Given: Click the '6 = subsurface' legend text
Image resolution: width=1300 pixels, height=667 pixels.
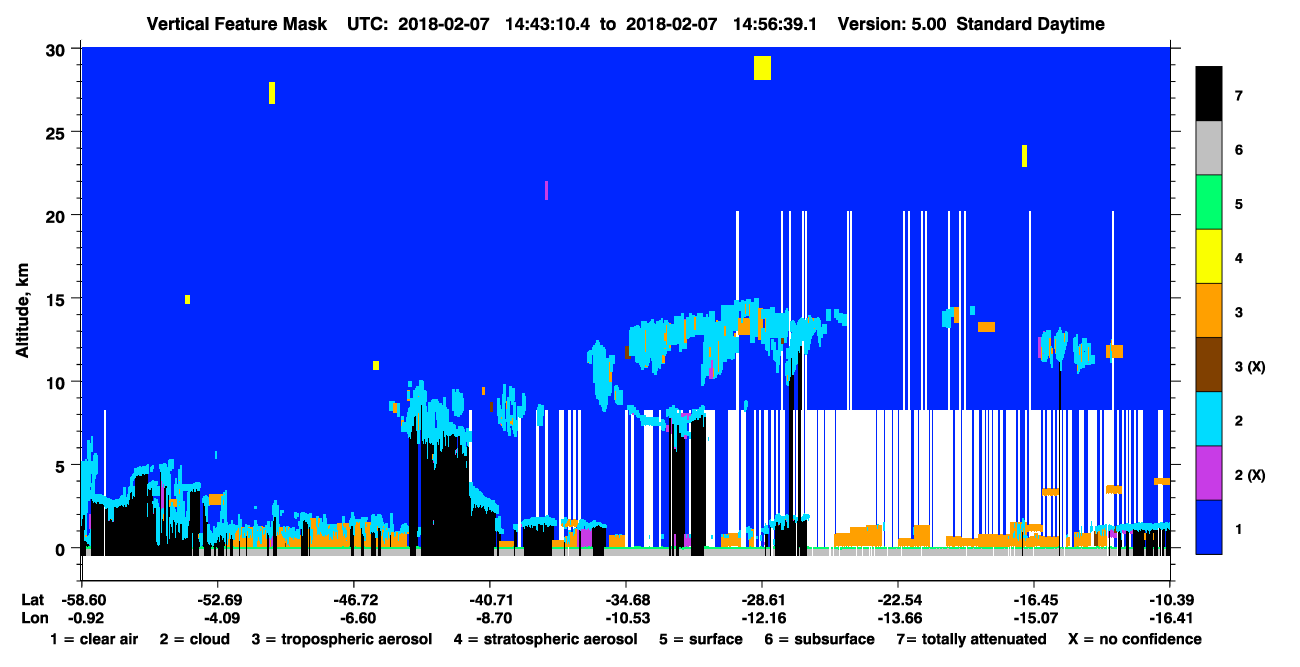Looking at the screenshot, I should 820,639.
